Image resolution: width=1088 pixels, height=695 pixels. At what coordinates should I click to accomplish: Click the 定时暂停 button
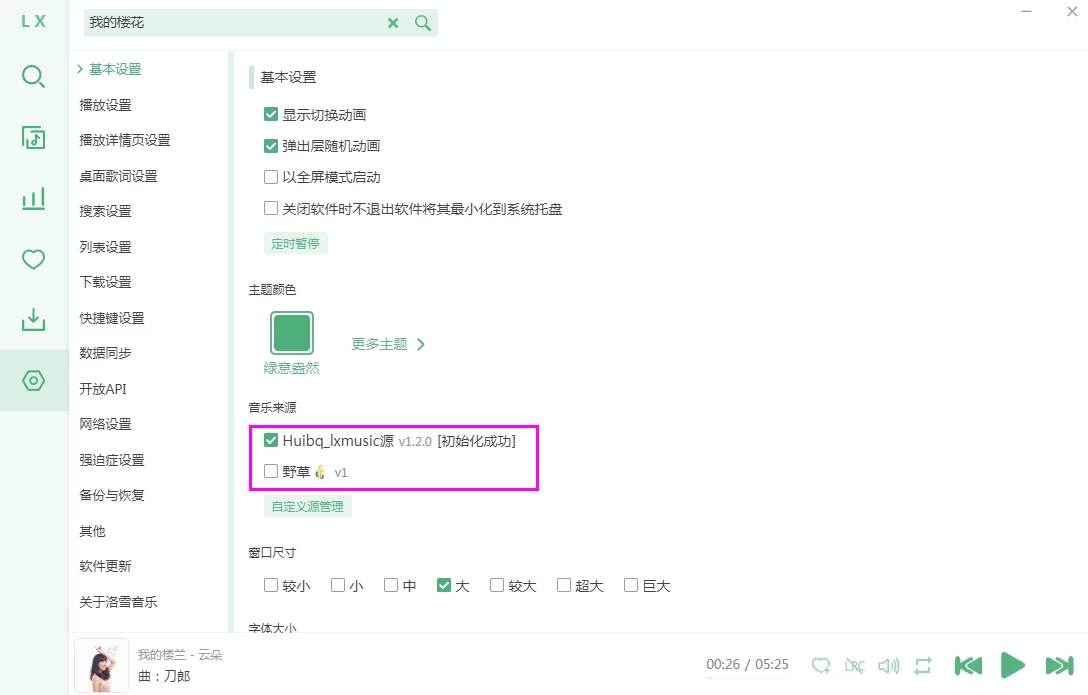click(x=295, y=242)
